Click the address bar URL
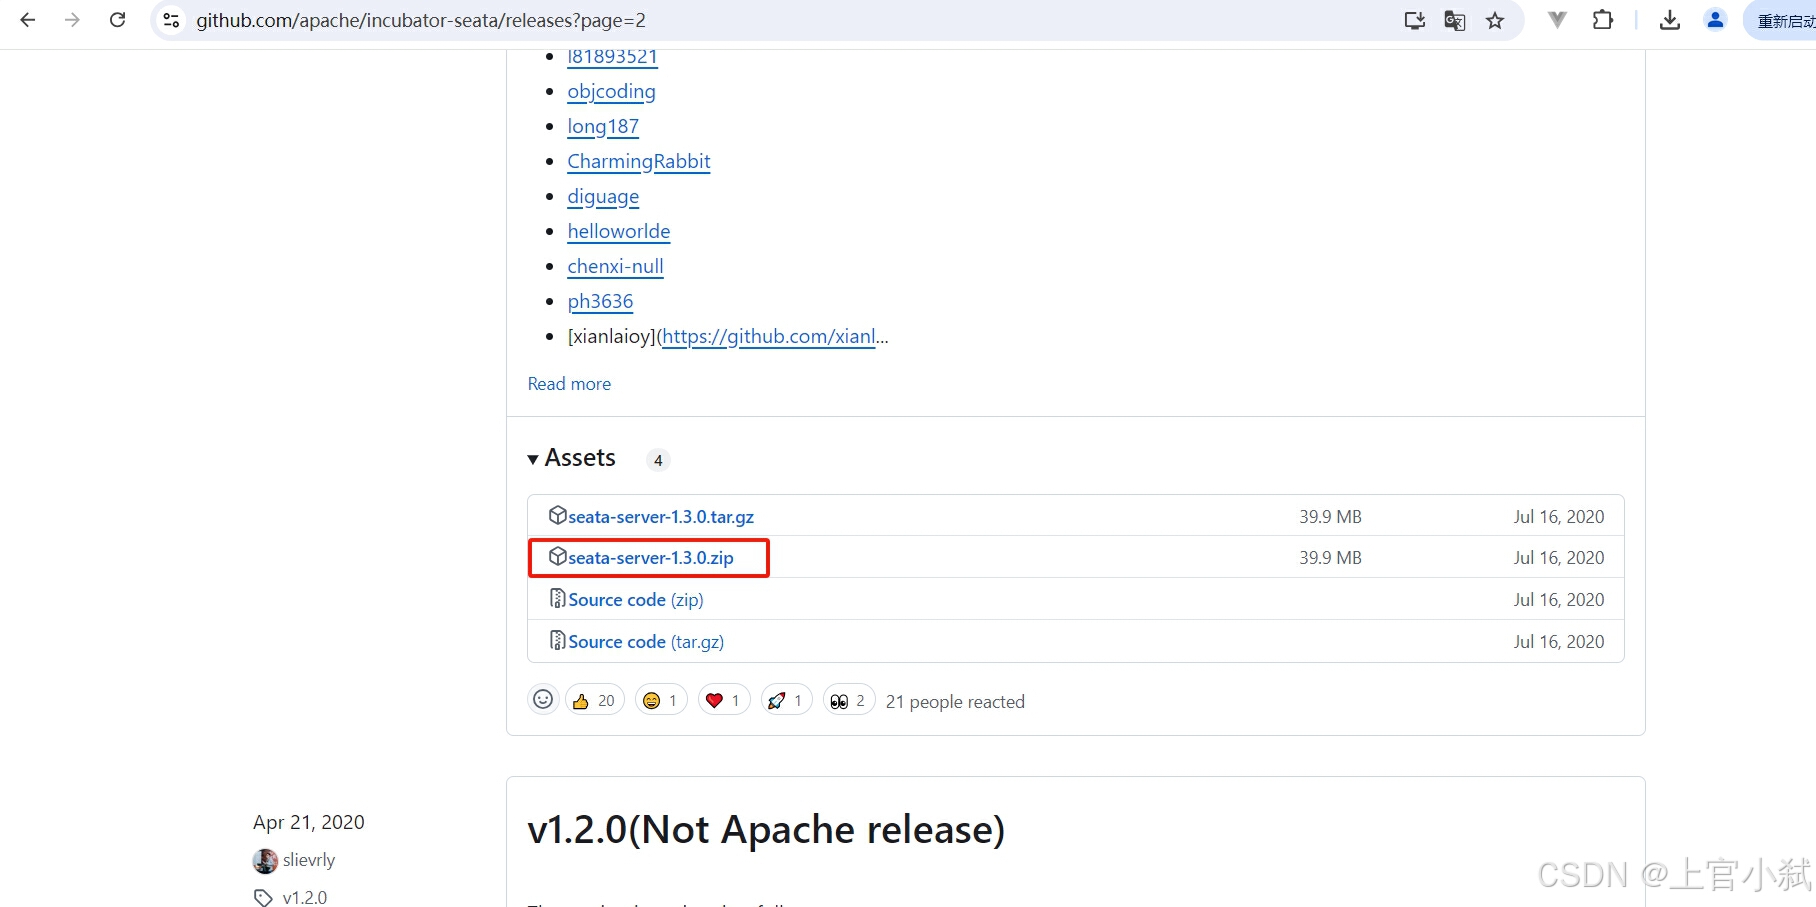Screen dimensions: 1816x907 (x=421, y=20)
